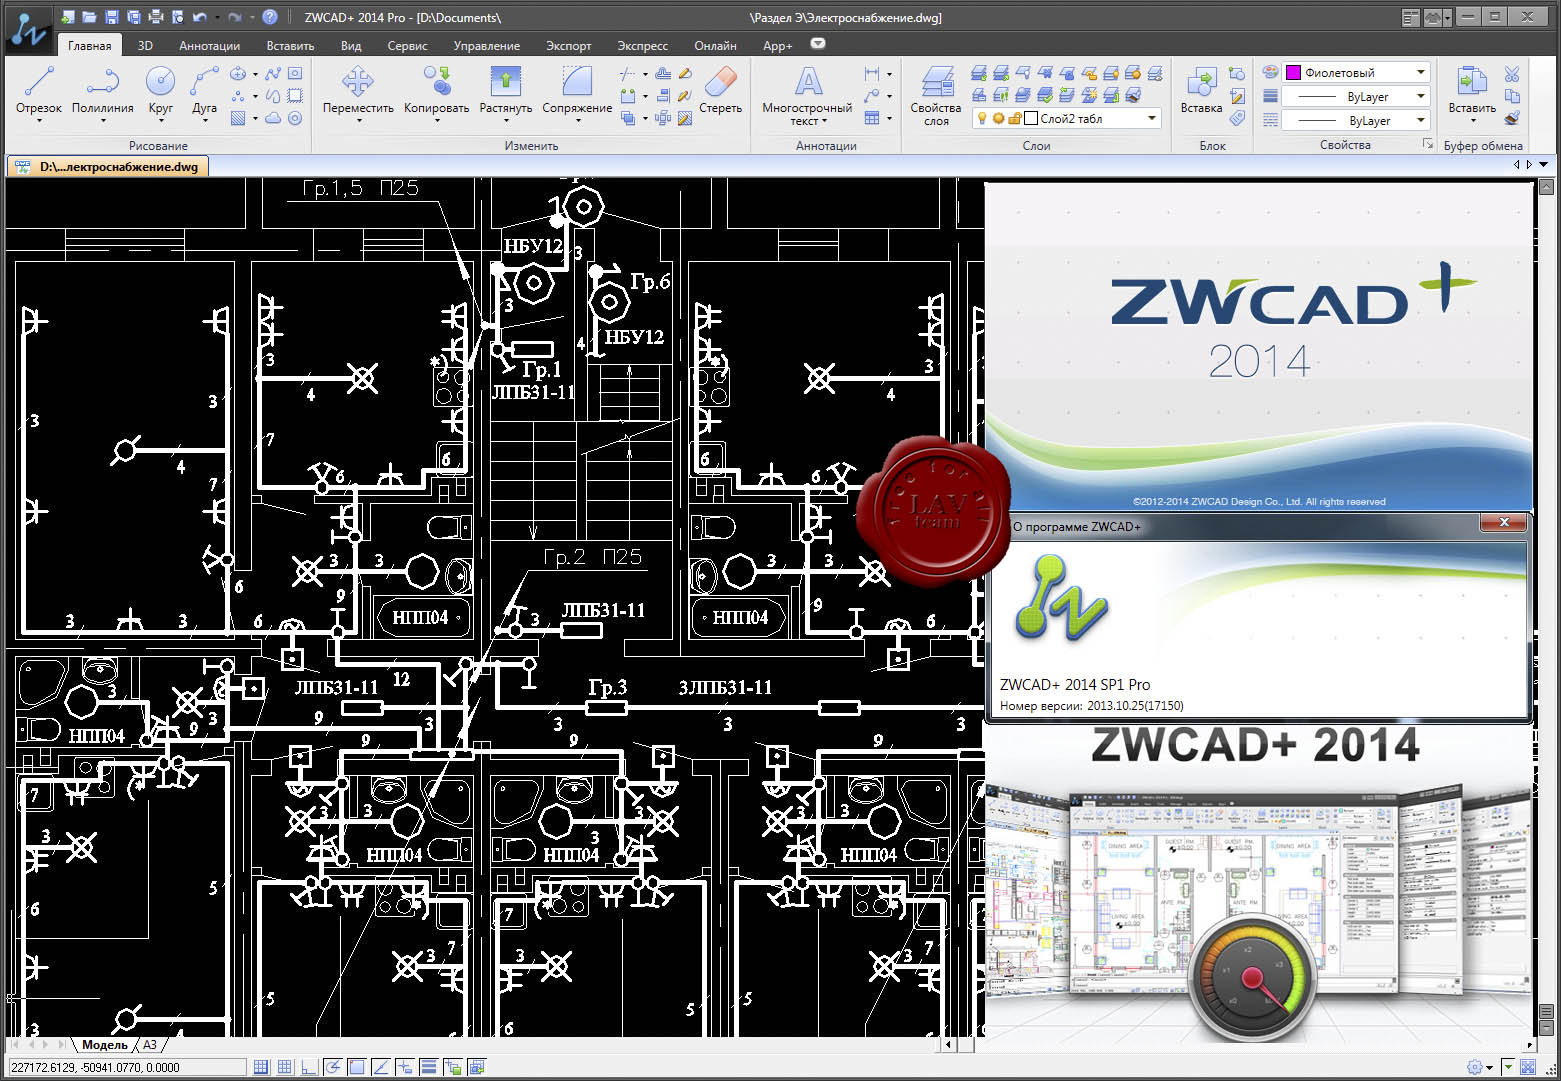1561x1081 pixels.
Task: Click the revision cloud icon
Action: pos(273,118)
